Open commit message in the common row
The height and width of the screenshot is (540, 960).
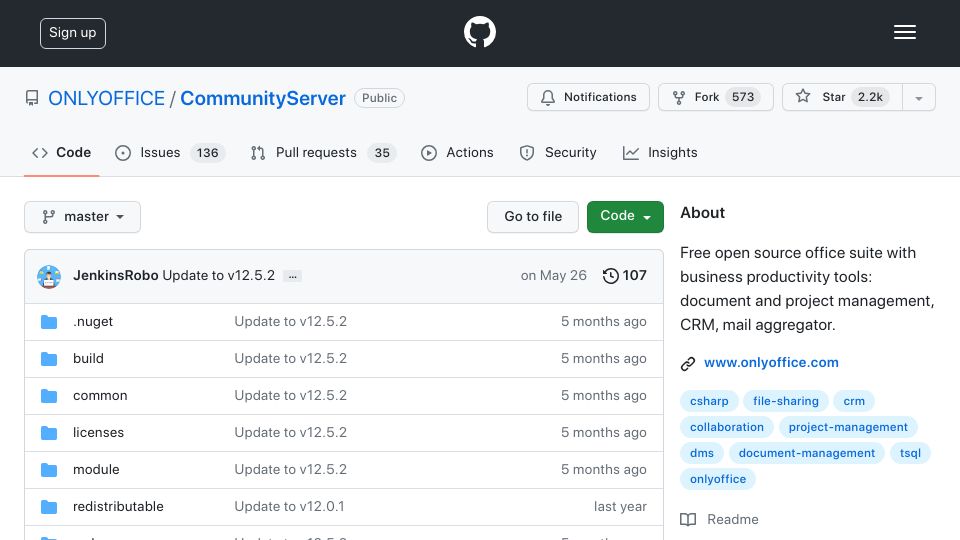click(x=291, y=396)
